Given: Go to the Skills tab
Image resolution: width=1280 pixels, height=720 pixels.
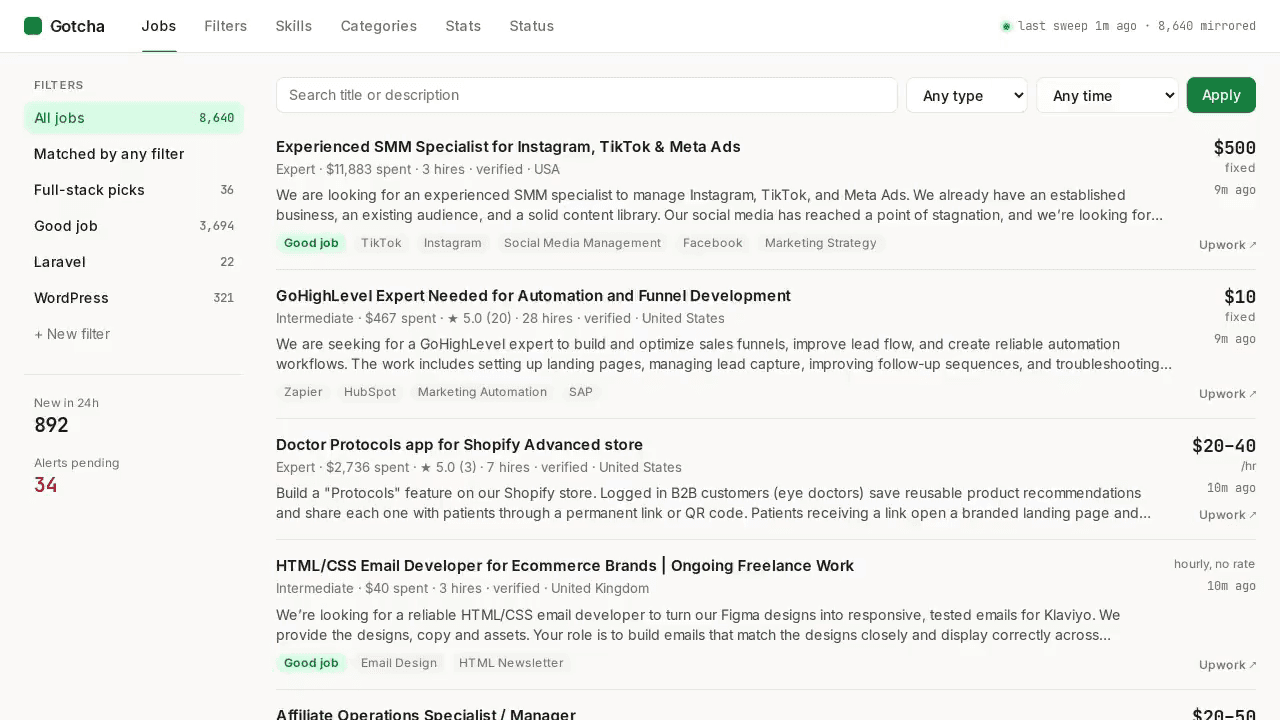Looking at the screenshot, I should [x=294, y=26].
